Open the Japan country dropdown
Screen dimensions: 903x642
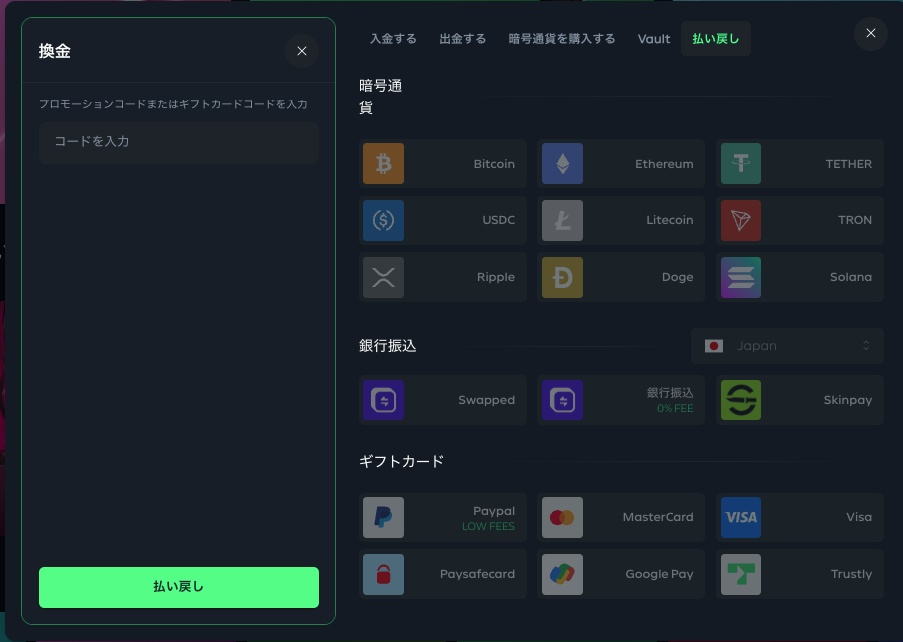(x=787, y=345)
